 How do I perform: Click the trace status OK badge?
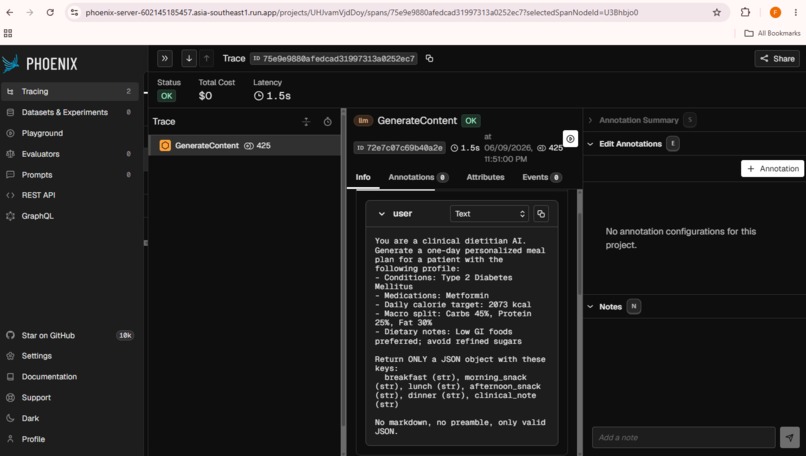coord(167,96)
